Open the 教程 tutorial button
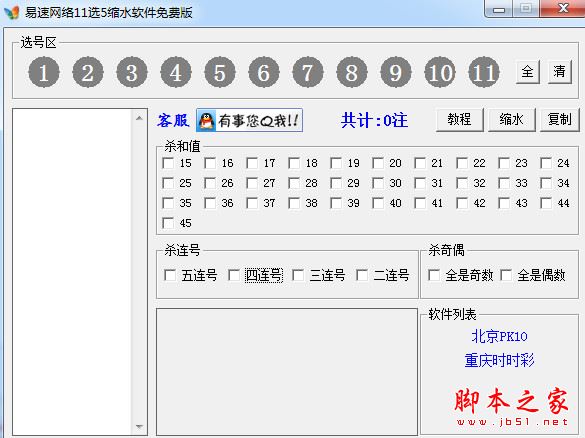This screenshot has width=585, height=438. click(x=460, y=120)
